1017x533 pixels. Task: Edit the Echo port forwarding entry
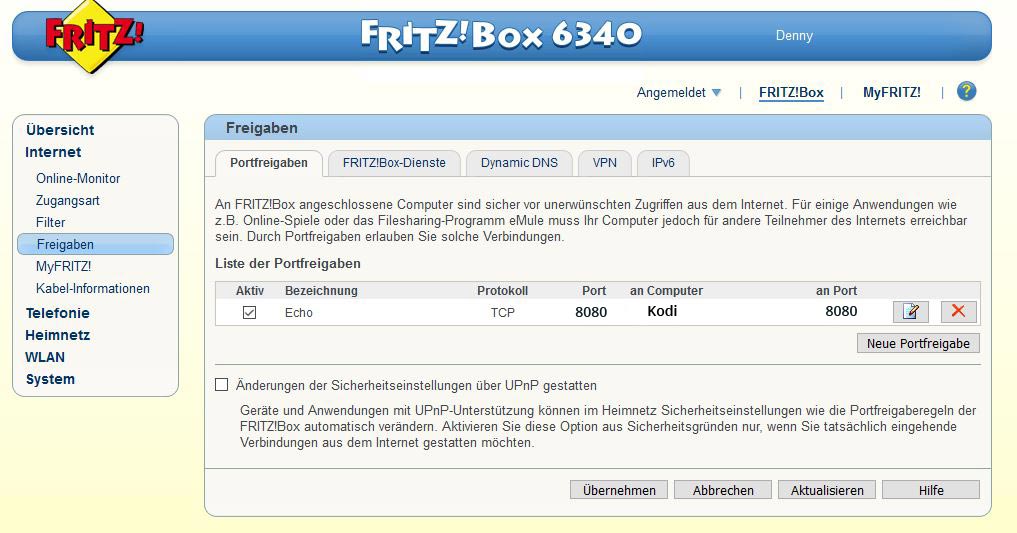pyautogui.click(x=911, y=312)
